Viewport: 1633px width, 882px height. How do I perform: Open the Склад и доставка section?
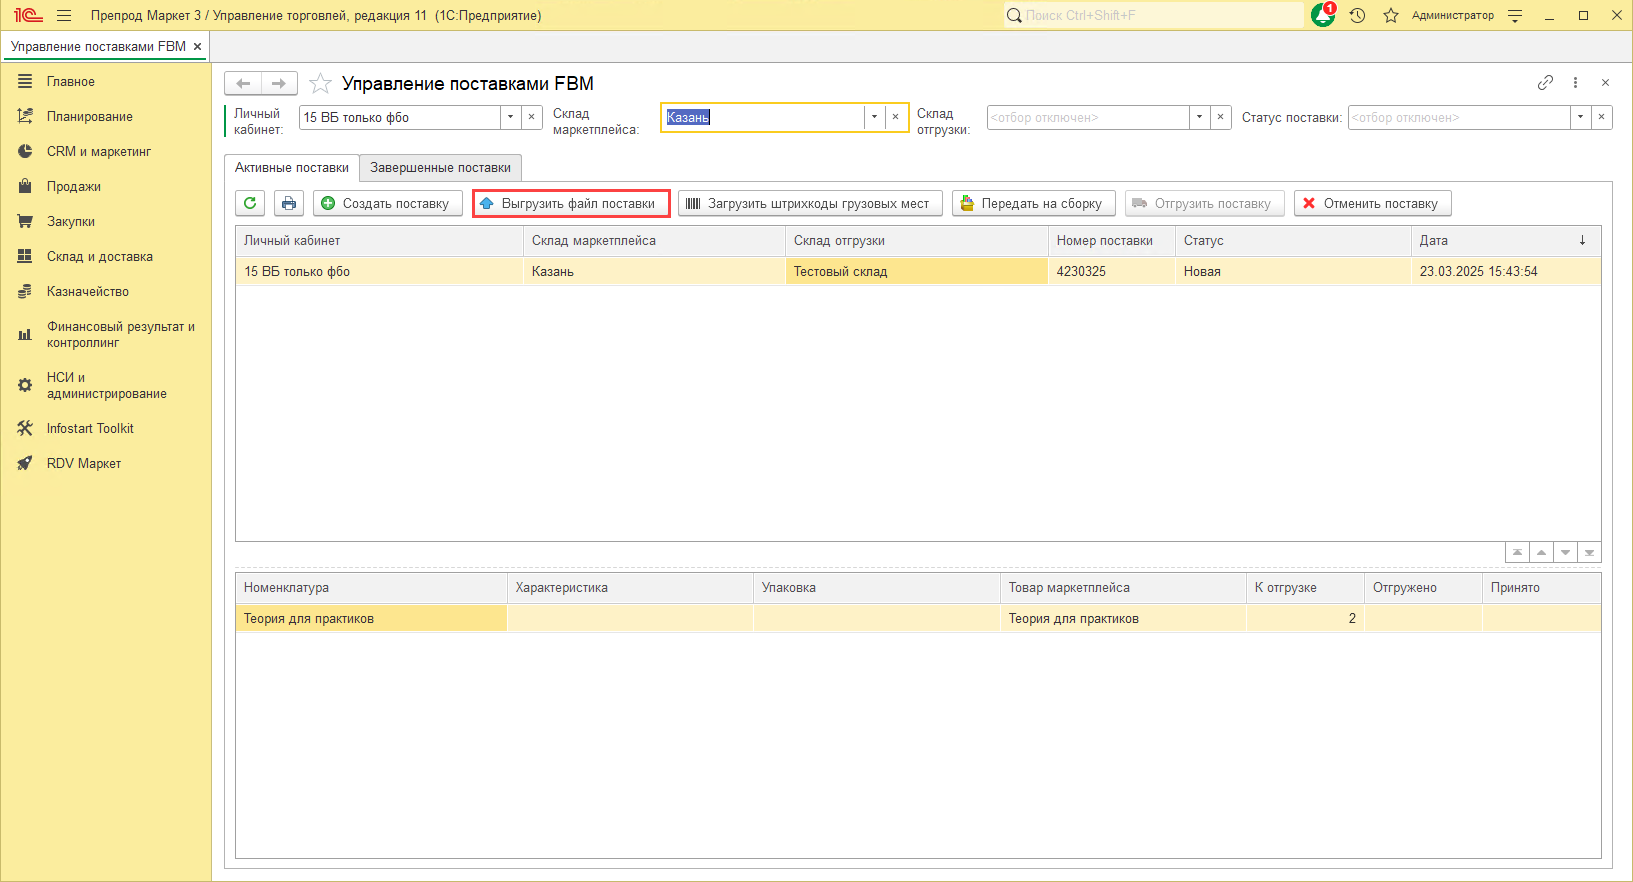[99, 256]
